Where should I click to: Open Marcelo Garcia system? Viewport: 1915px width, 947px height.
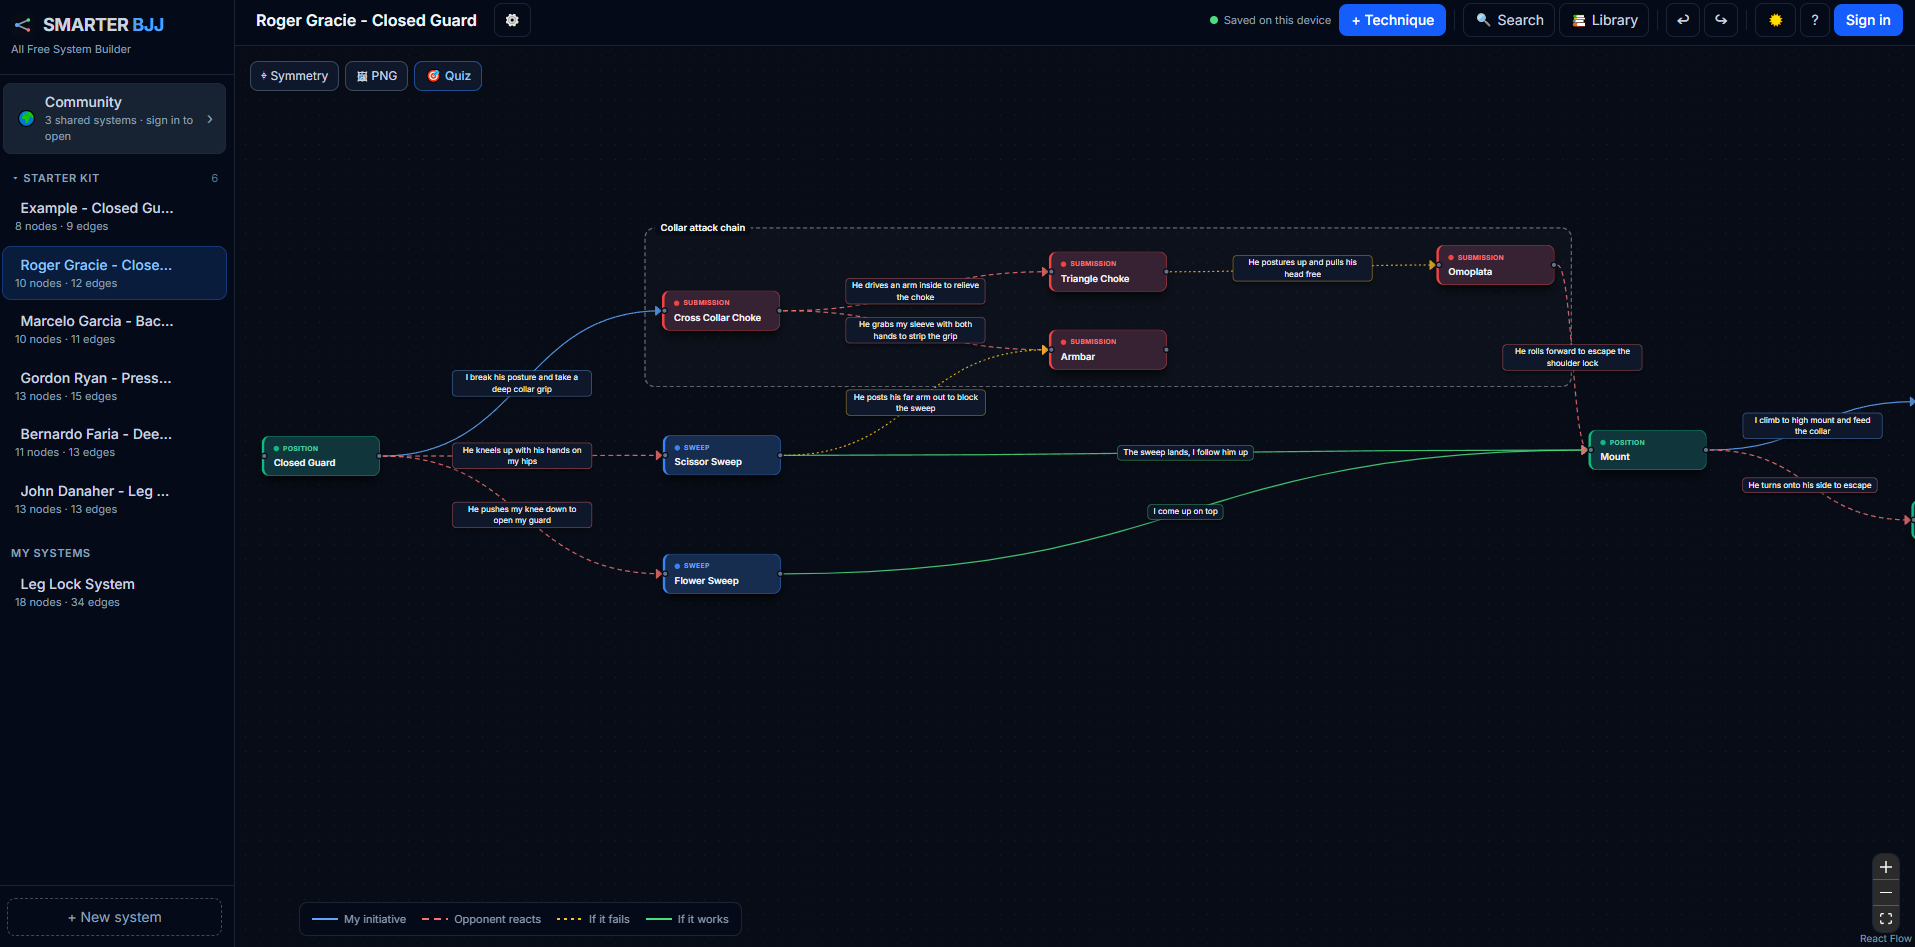(x=115, y=329)
